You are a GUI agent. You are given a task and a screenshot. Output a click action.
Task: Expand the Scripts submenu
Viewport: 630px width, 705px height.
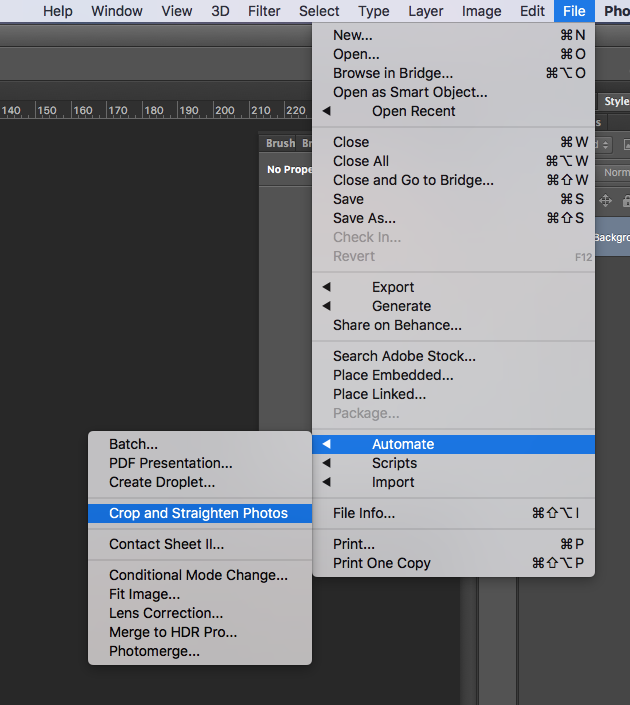[394, 463]
